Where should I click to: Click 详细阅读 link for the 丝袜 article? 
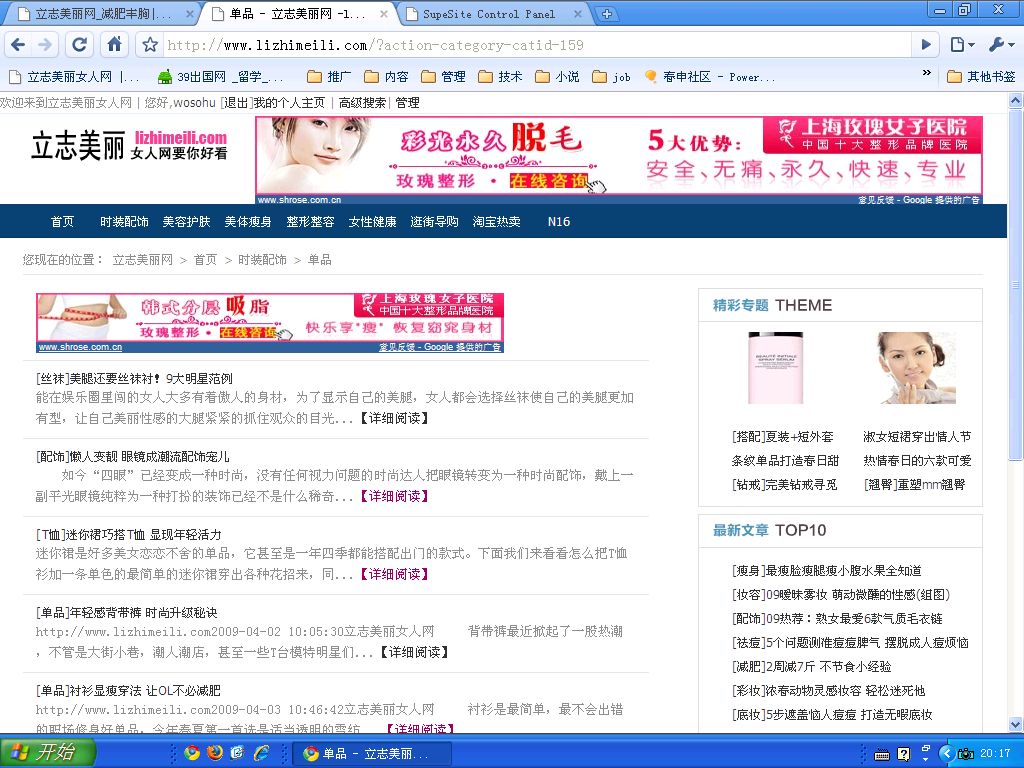point(394,418)
